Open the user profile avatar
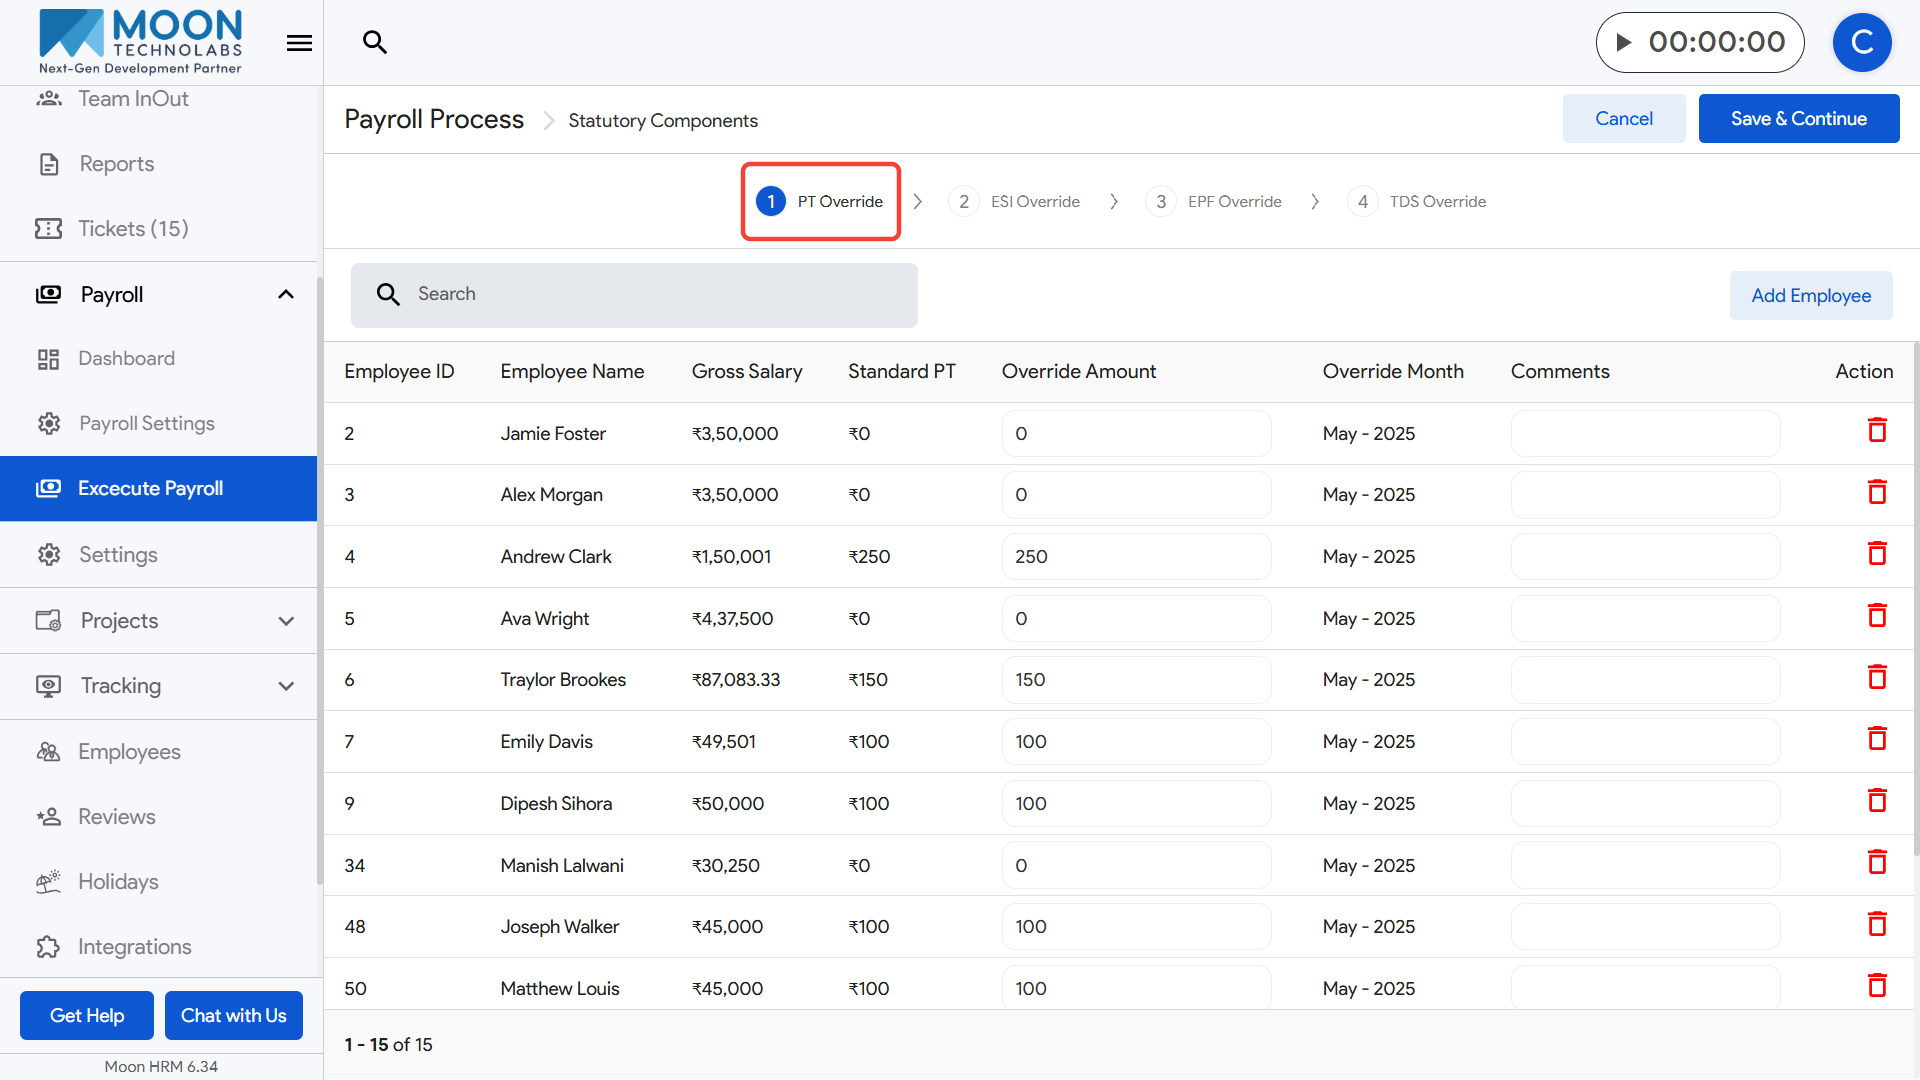 [1861, 42]
